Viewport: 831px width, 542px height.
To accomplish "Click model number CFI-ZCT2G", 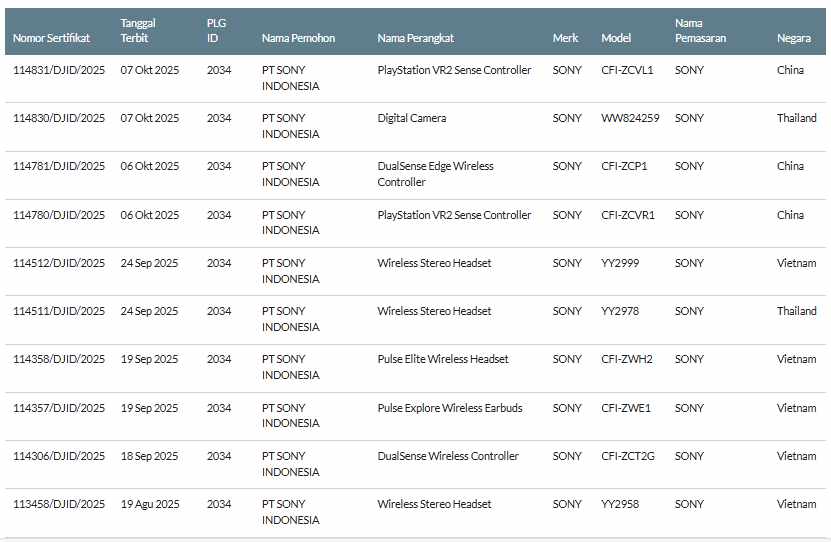I will point(628,456).
